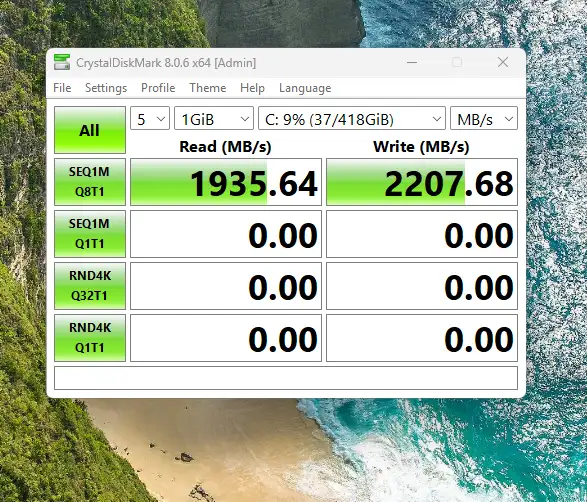Open the Help menu

[252, 88]
